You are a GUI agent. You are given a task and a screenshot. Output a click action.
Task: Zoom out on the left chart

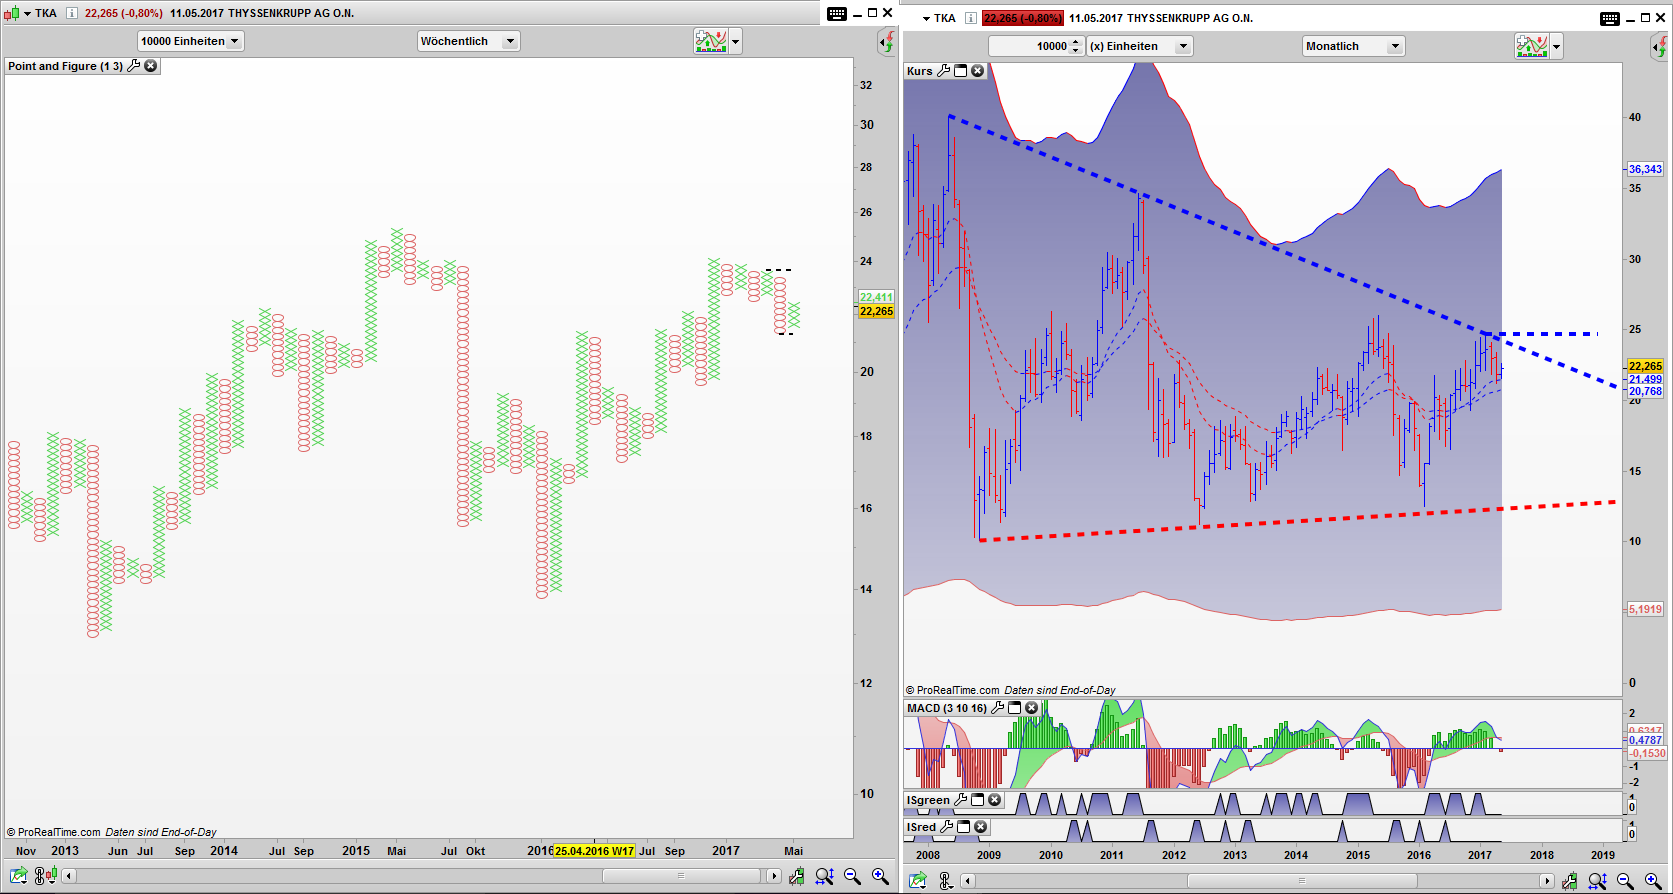(x=852, y=876)
